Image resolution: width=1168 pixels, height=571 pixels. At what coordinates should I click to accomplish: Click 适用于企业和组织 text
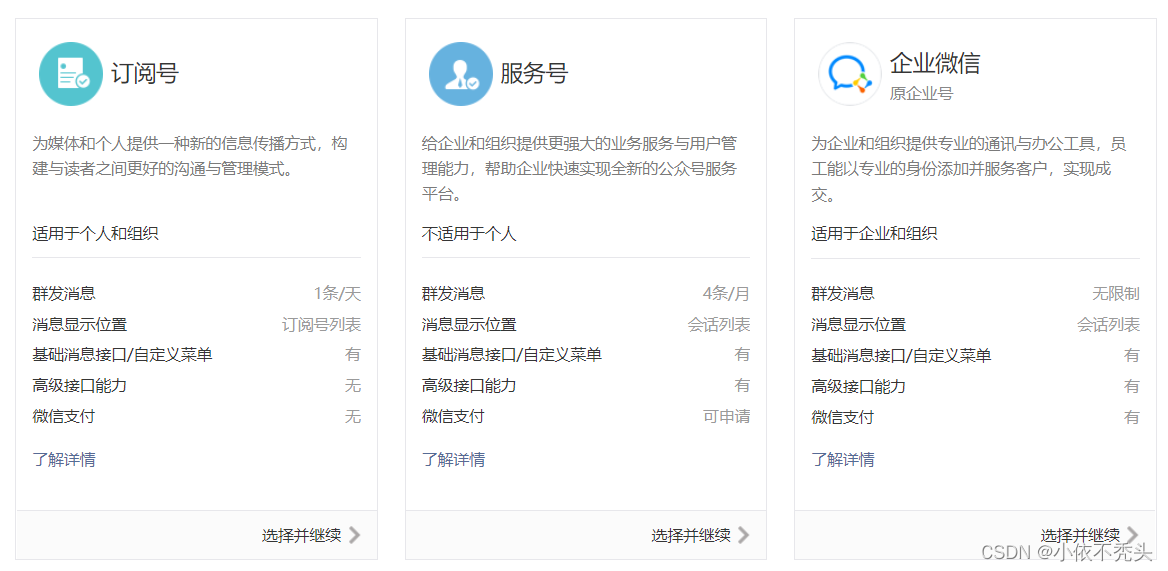(x=874, y=234)
